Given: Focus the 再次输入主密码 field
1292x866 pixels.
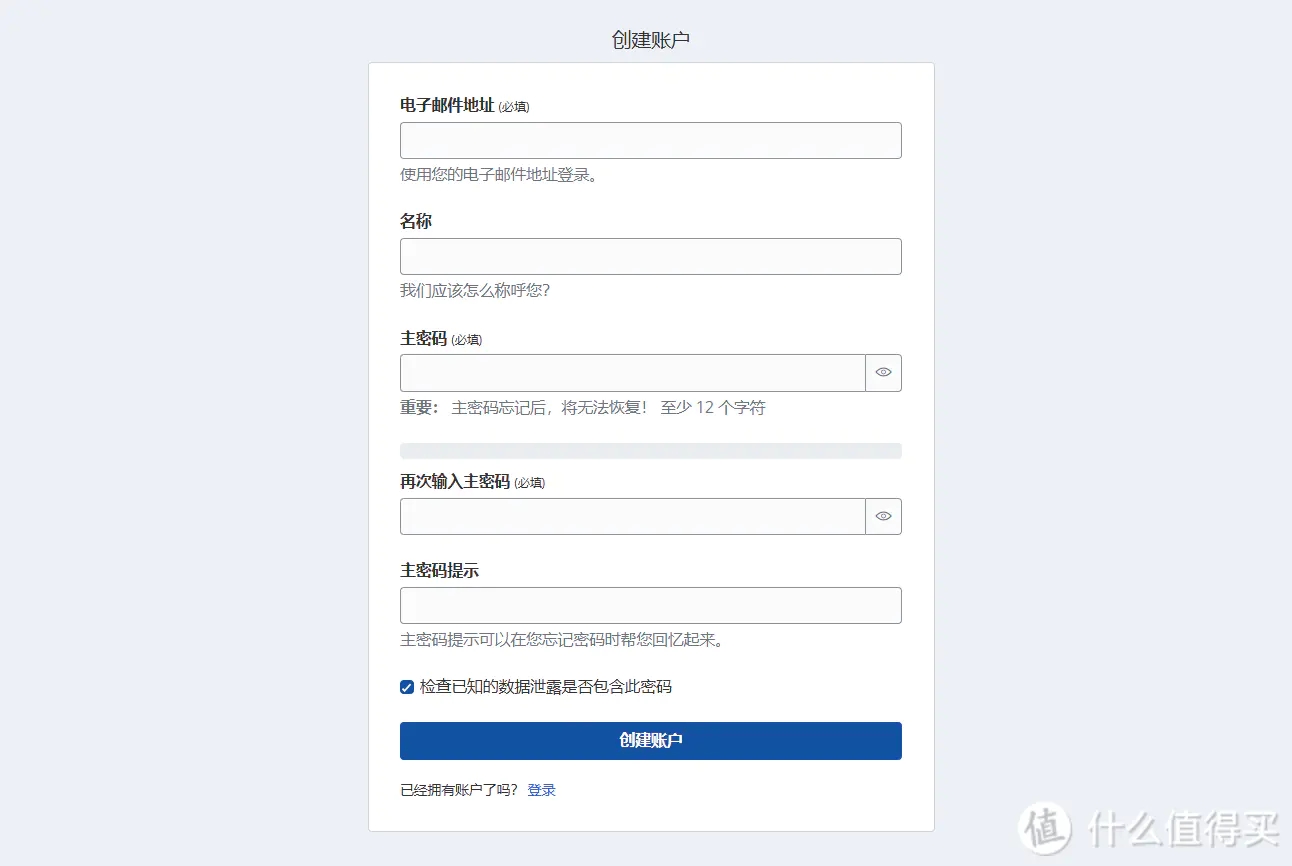Looking at the screenshot, I should point(633,516).
